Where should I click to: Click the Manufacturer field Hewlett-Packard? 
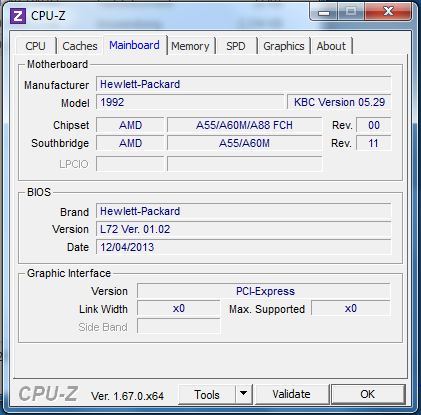pyautogui.click(x=244, y=84)
